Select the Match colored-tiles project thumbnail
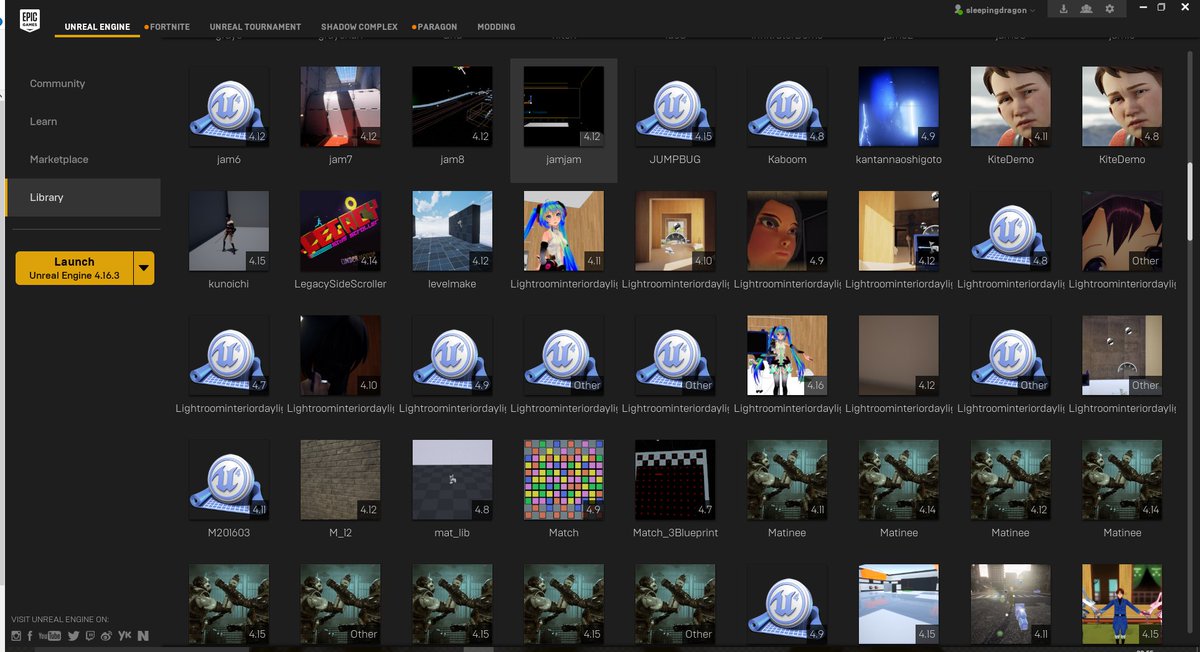Viewport: 1200px width, 652px height. [x=564, y=481]
